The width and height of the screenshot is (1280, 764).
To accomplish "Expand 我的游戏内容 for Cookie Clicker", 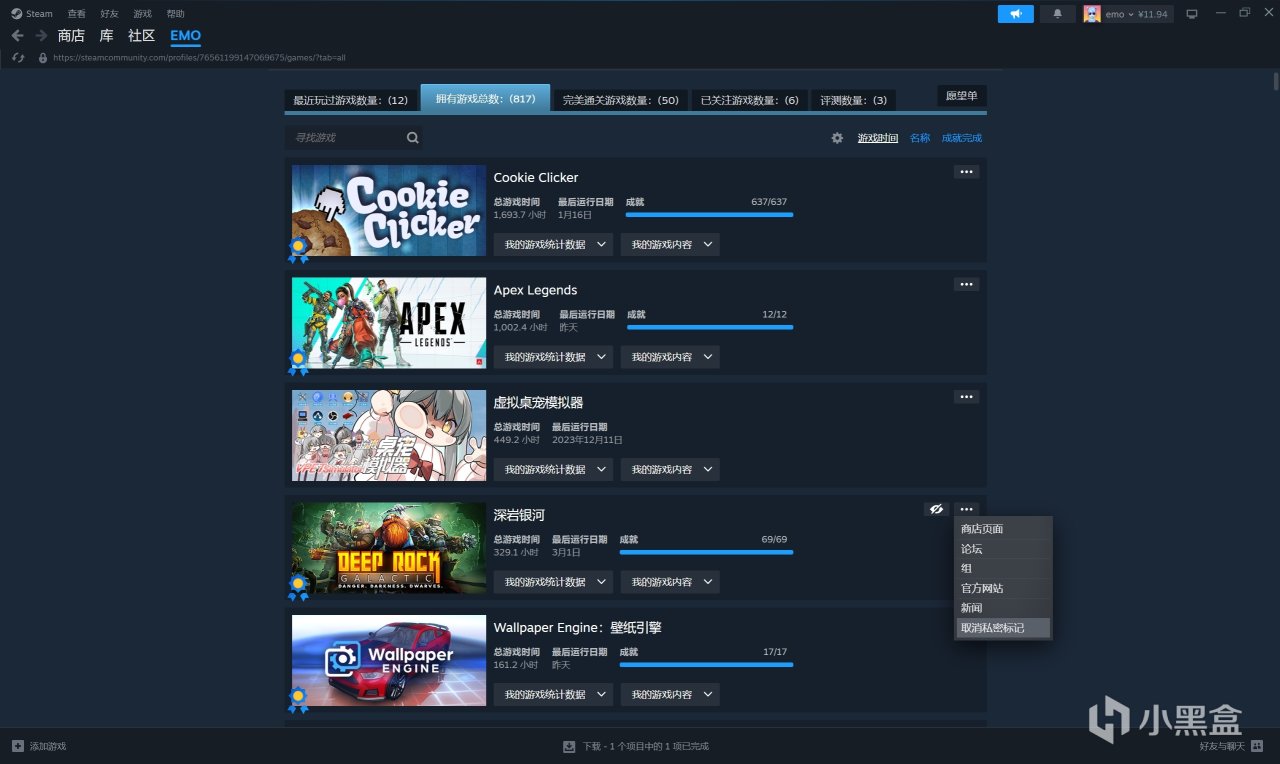I will click(x=670, y=244).
